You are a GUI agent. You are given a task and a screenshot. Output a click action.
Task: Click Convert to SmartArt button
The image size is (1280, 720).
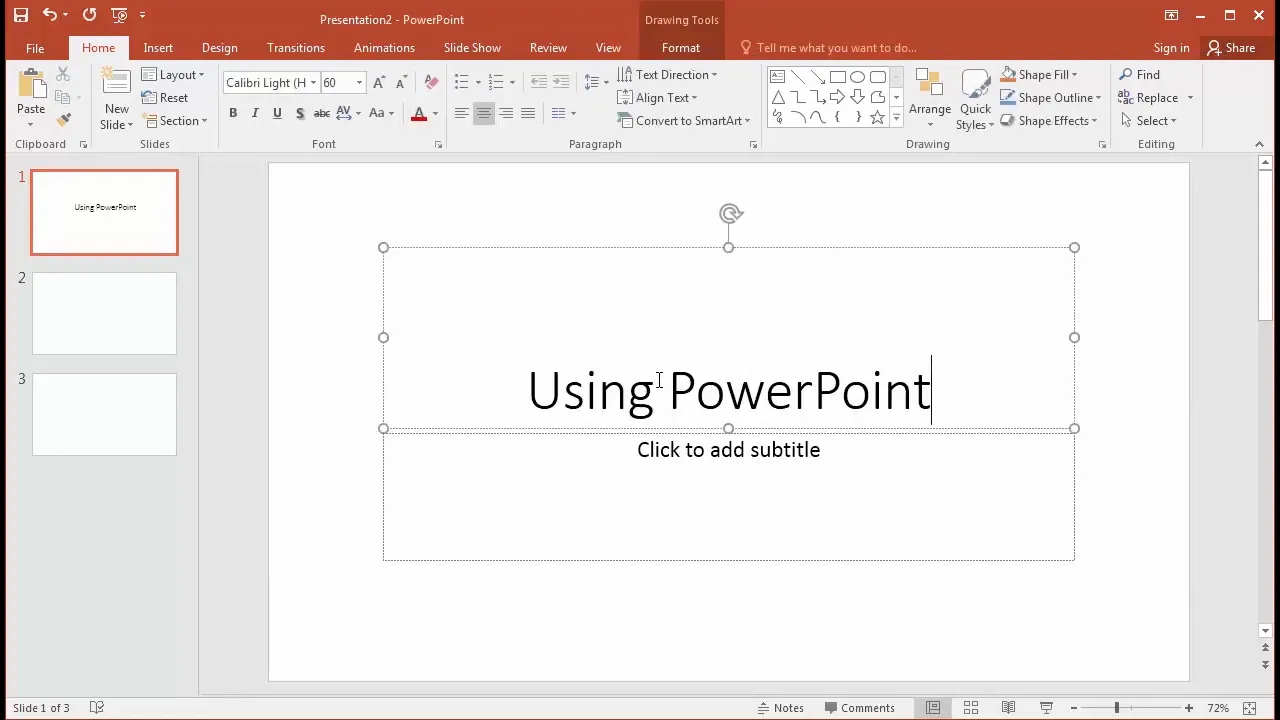[x=684, y=121]
